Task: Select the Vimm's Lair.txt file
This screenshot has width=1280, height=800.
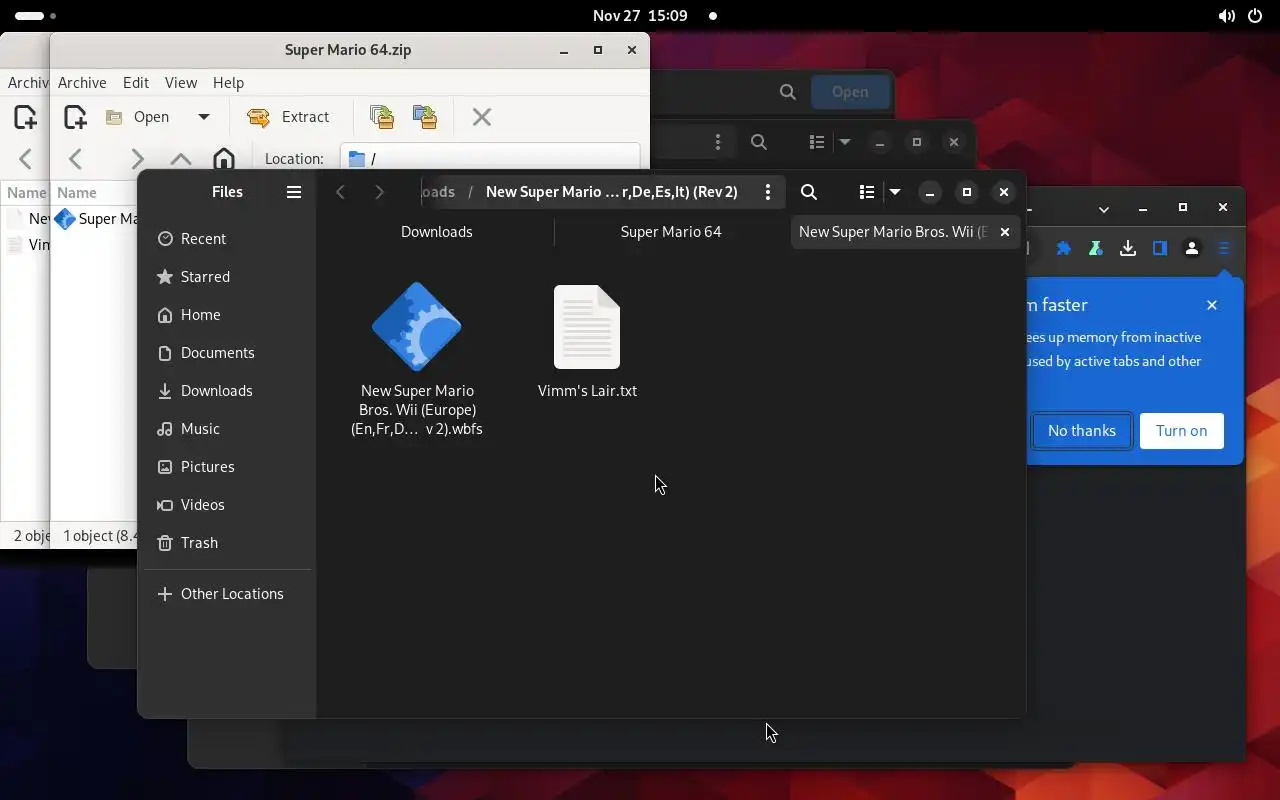Action: tap(587, 342)
